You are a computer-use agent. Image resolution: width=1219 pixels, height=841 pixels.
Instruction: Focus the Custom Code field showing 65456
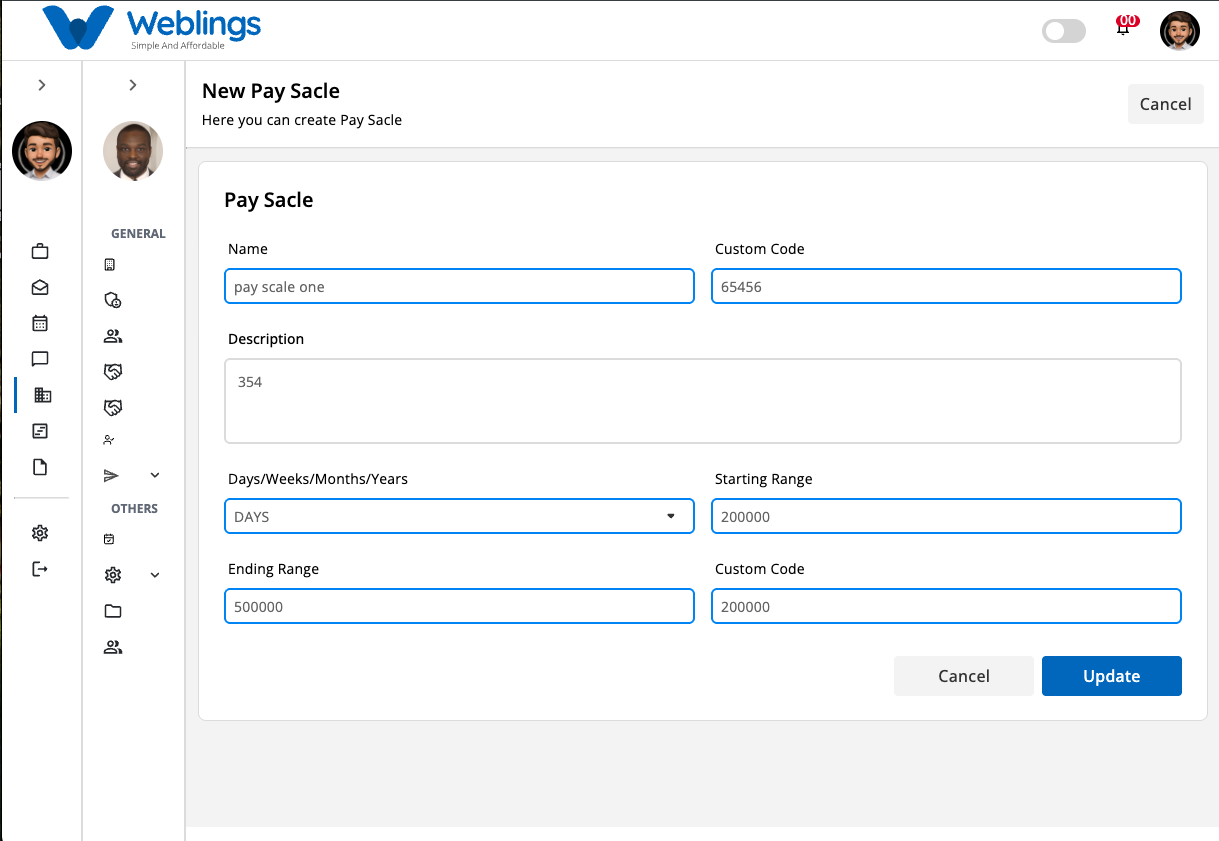tap(946, 286)
